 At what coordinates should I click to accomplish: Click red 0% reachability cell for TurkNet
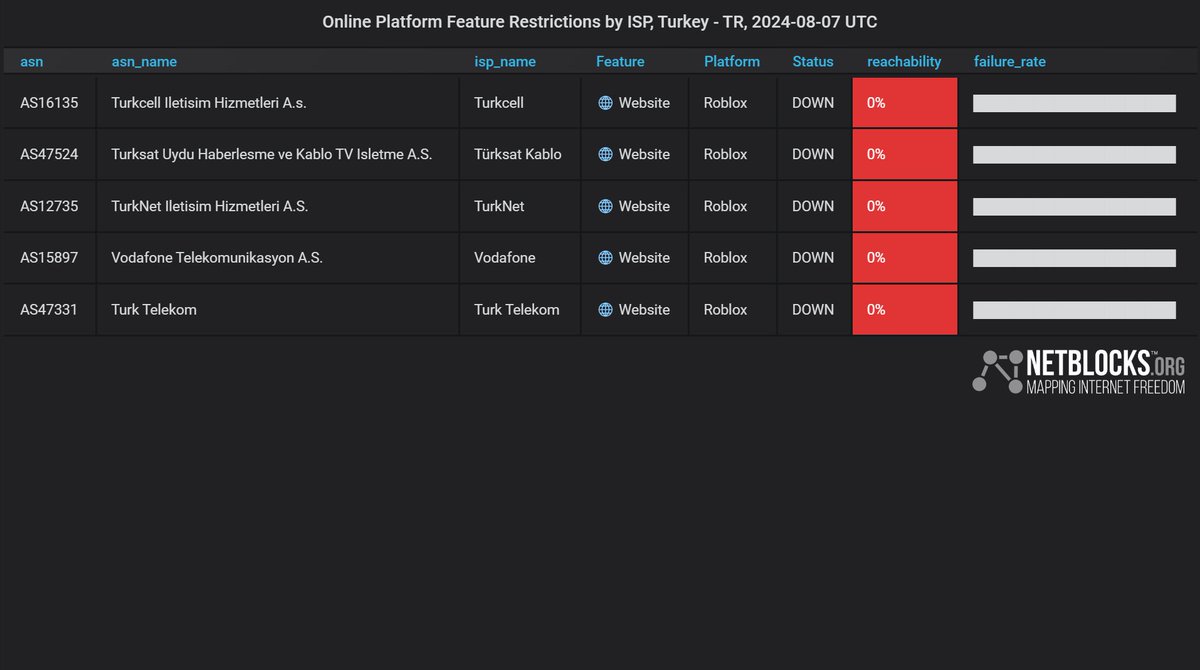point(905,206)
